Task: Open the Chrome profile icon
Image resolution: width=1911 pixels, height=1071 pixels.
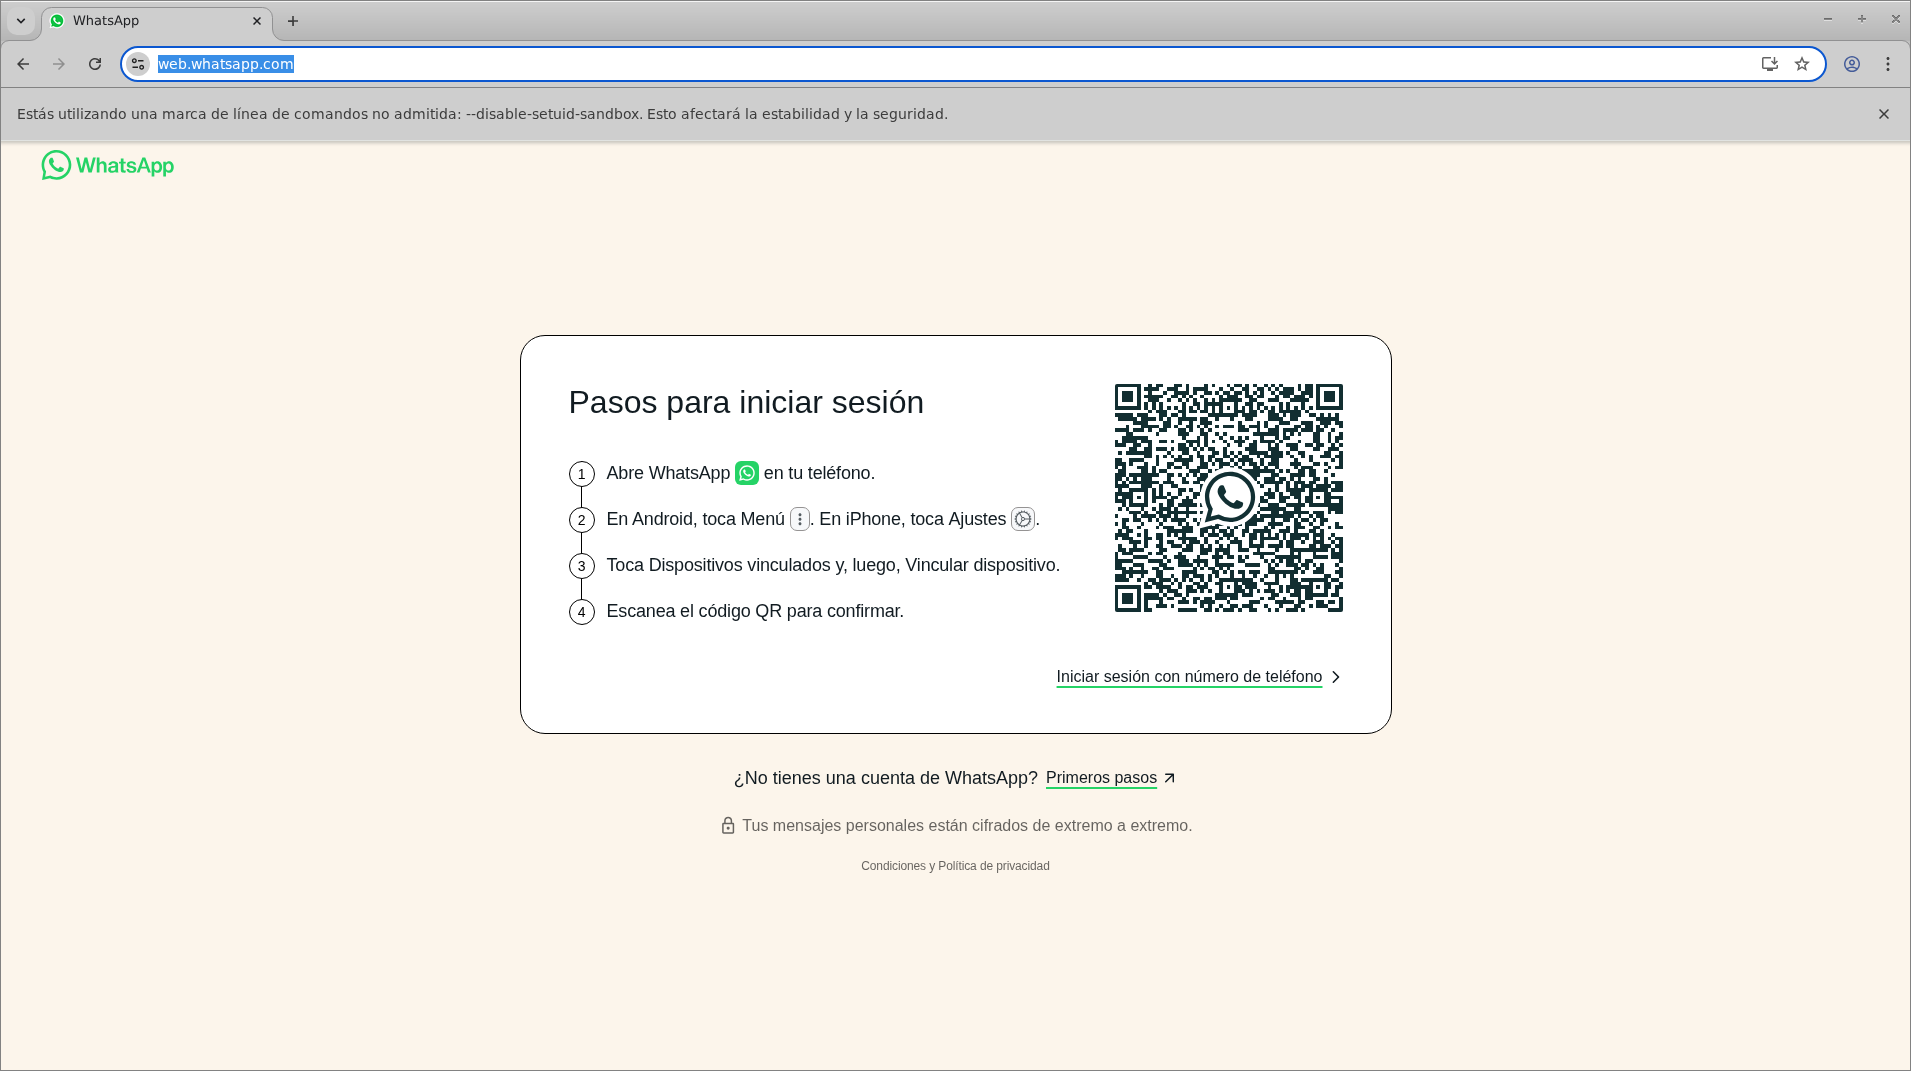Action: click(1852, 64)
